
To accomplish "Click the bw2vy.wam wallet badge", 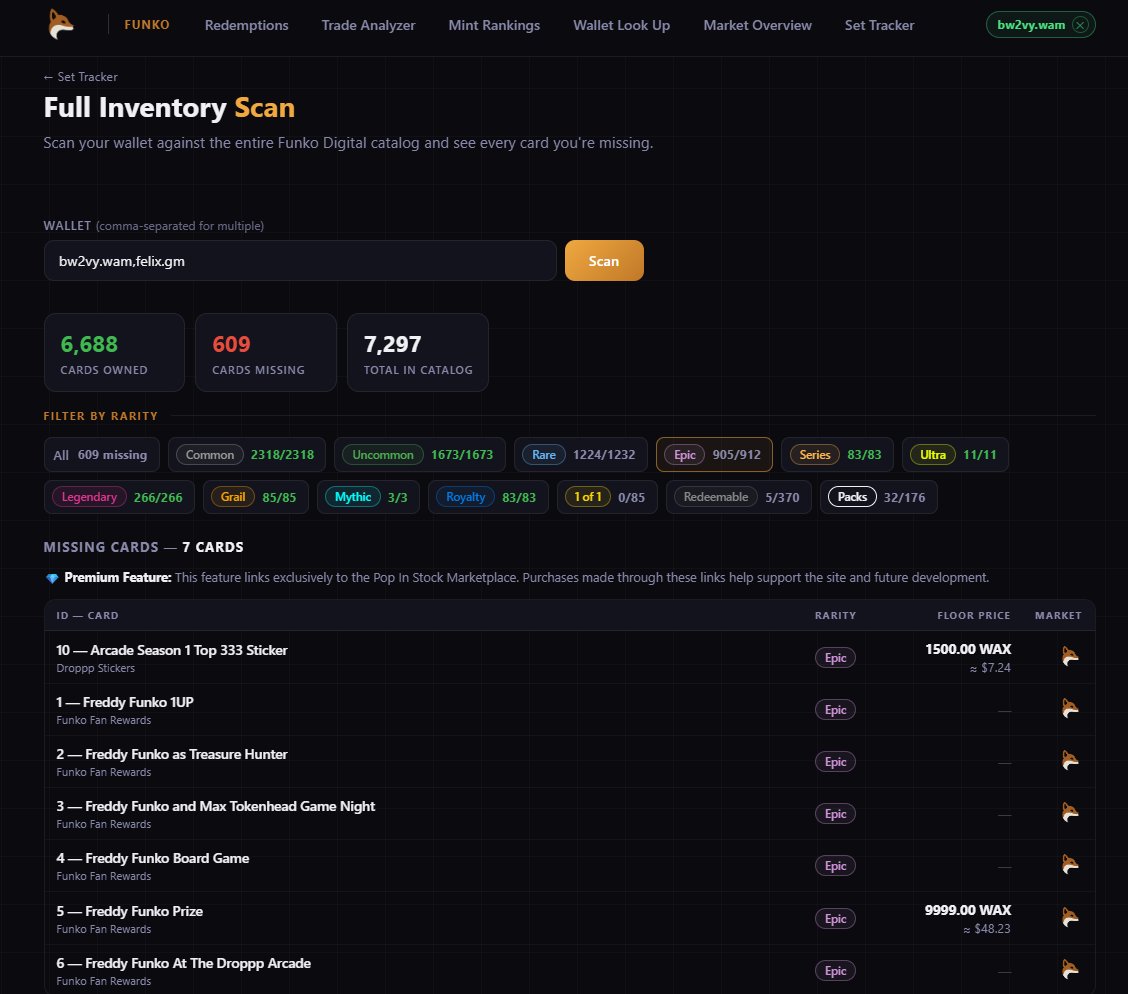I will pos(1040,25).
